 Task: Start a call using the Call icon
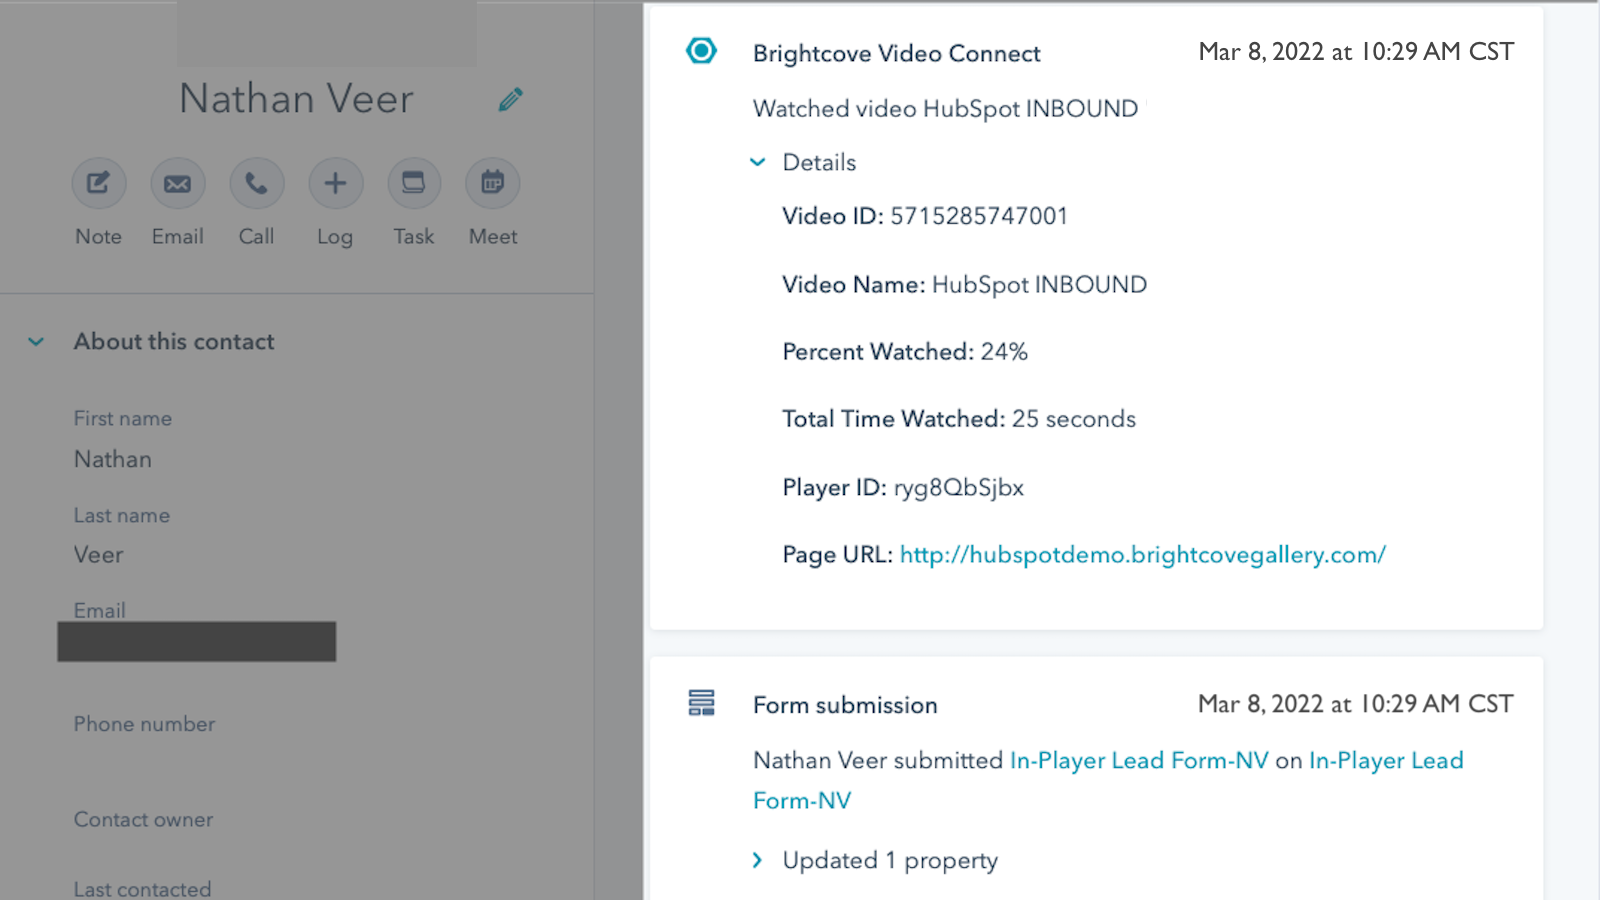pos(256,183)
